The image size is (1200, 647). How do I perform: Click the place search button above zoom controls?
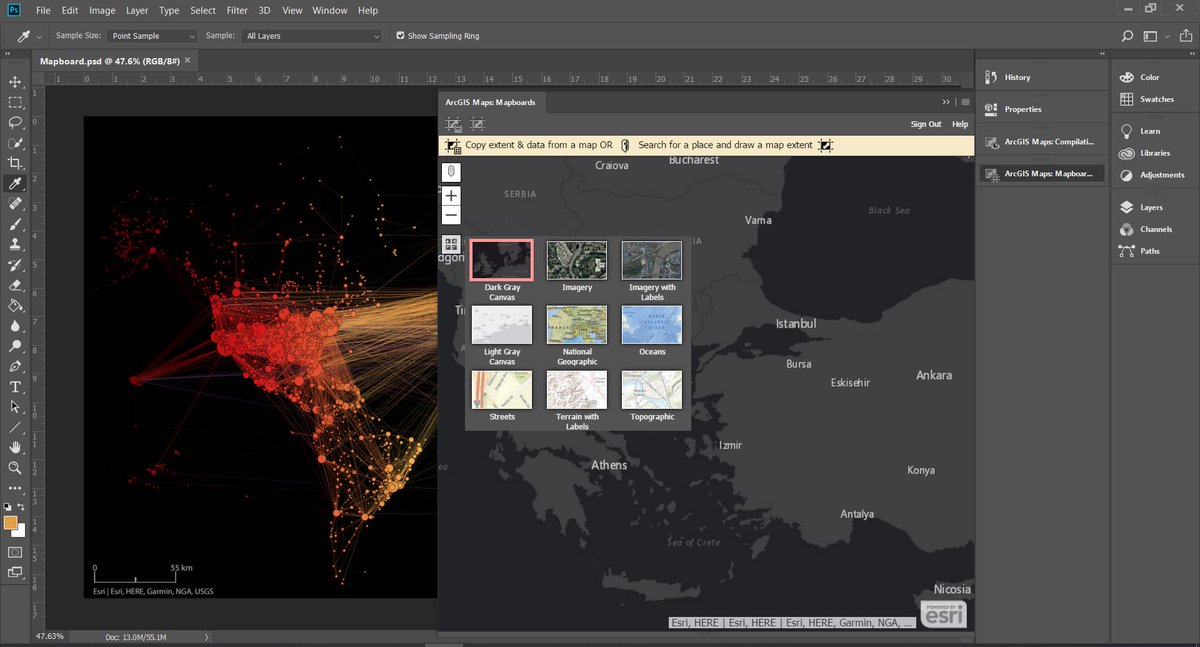451,172
